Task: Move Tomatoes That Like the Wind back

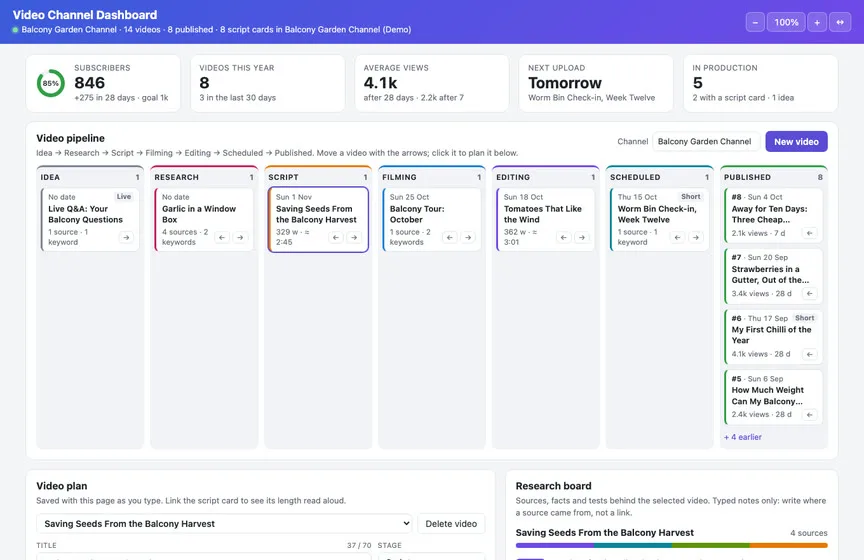Action: tap(564, 238)
